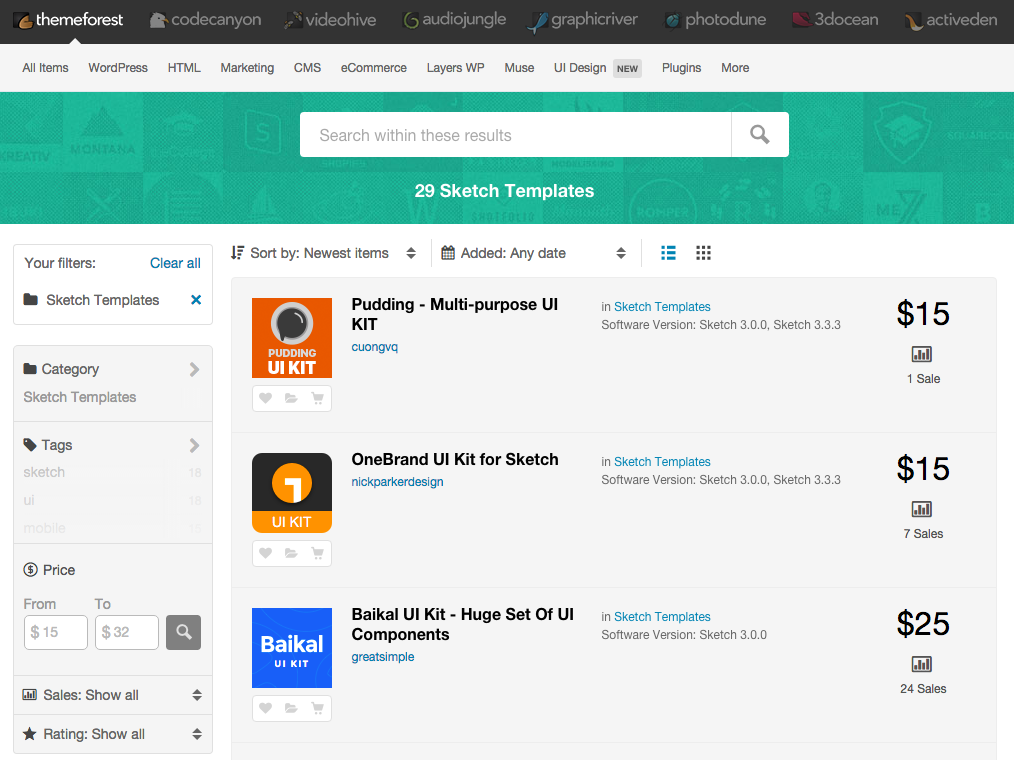This screenshot has width=1014, height=760.
Task: Add Pudding UI Kit to a collection
Action: point(291,398)
